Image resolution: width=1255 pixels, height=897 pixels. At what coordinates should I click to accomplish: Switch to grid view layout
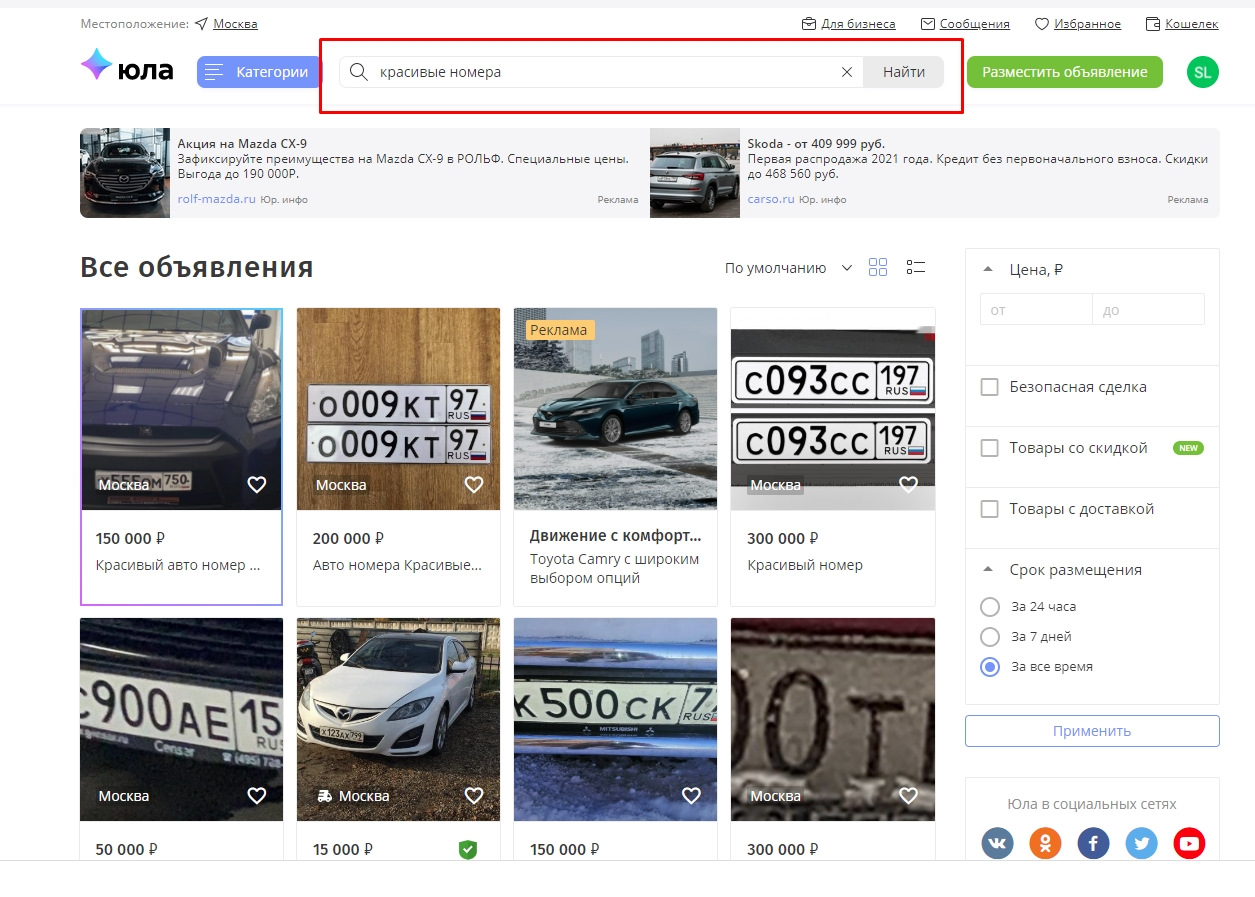coord(878,267)
